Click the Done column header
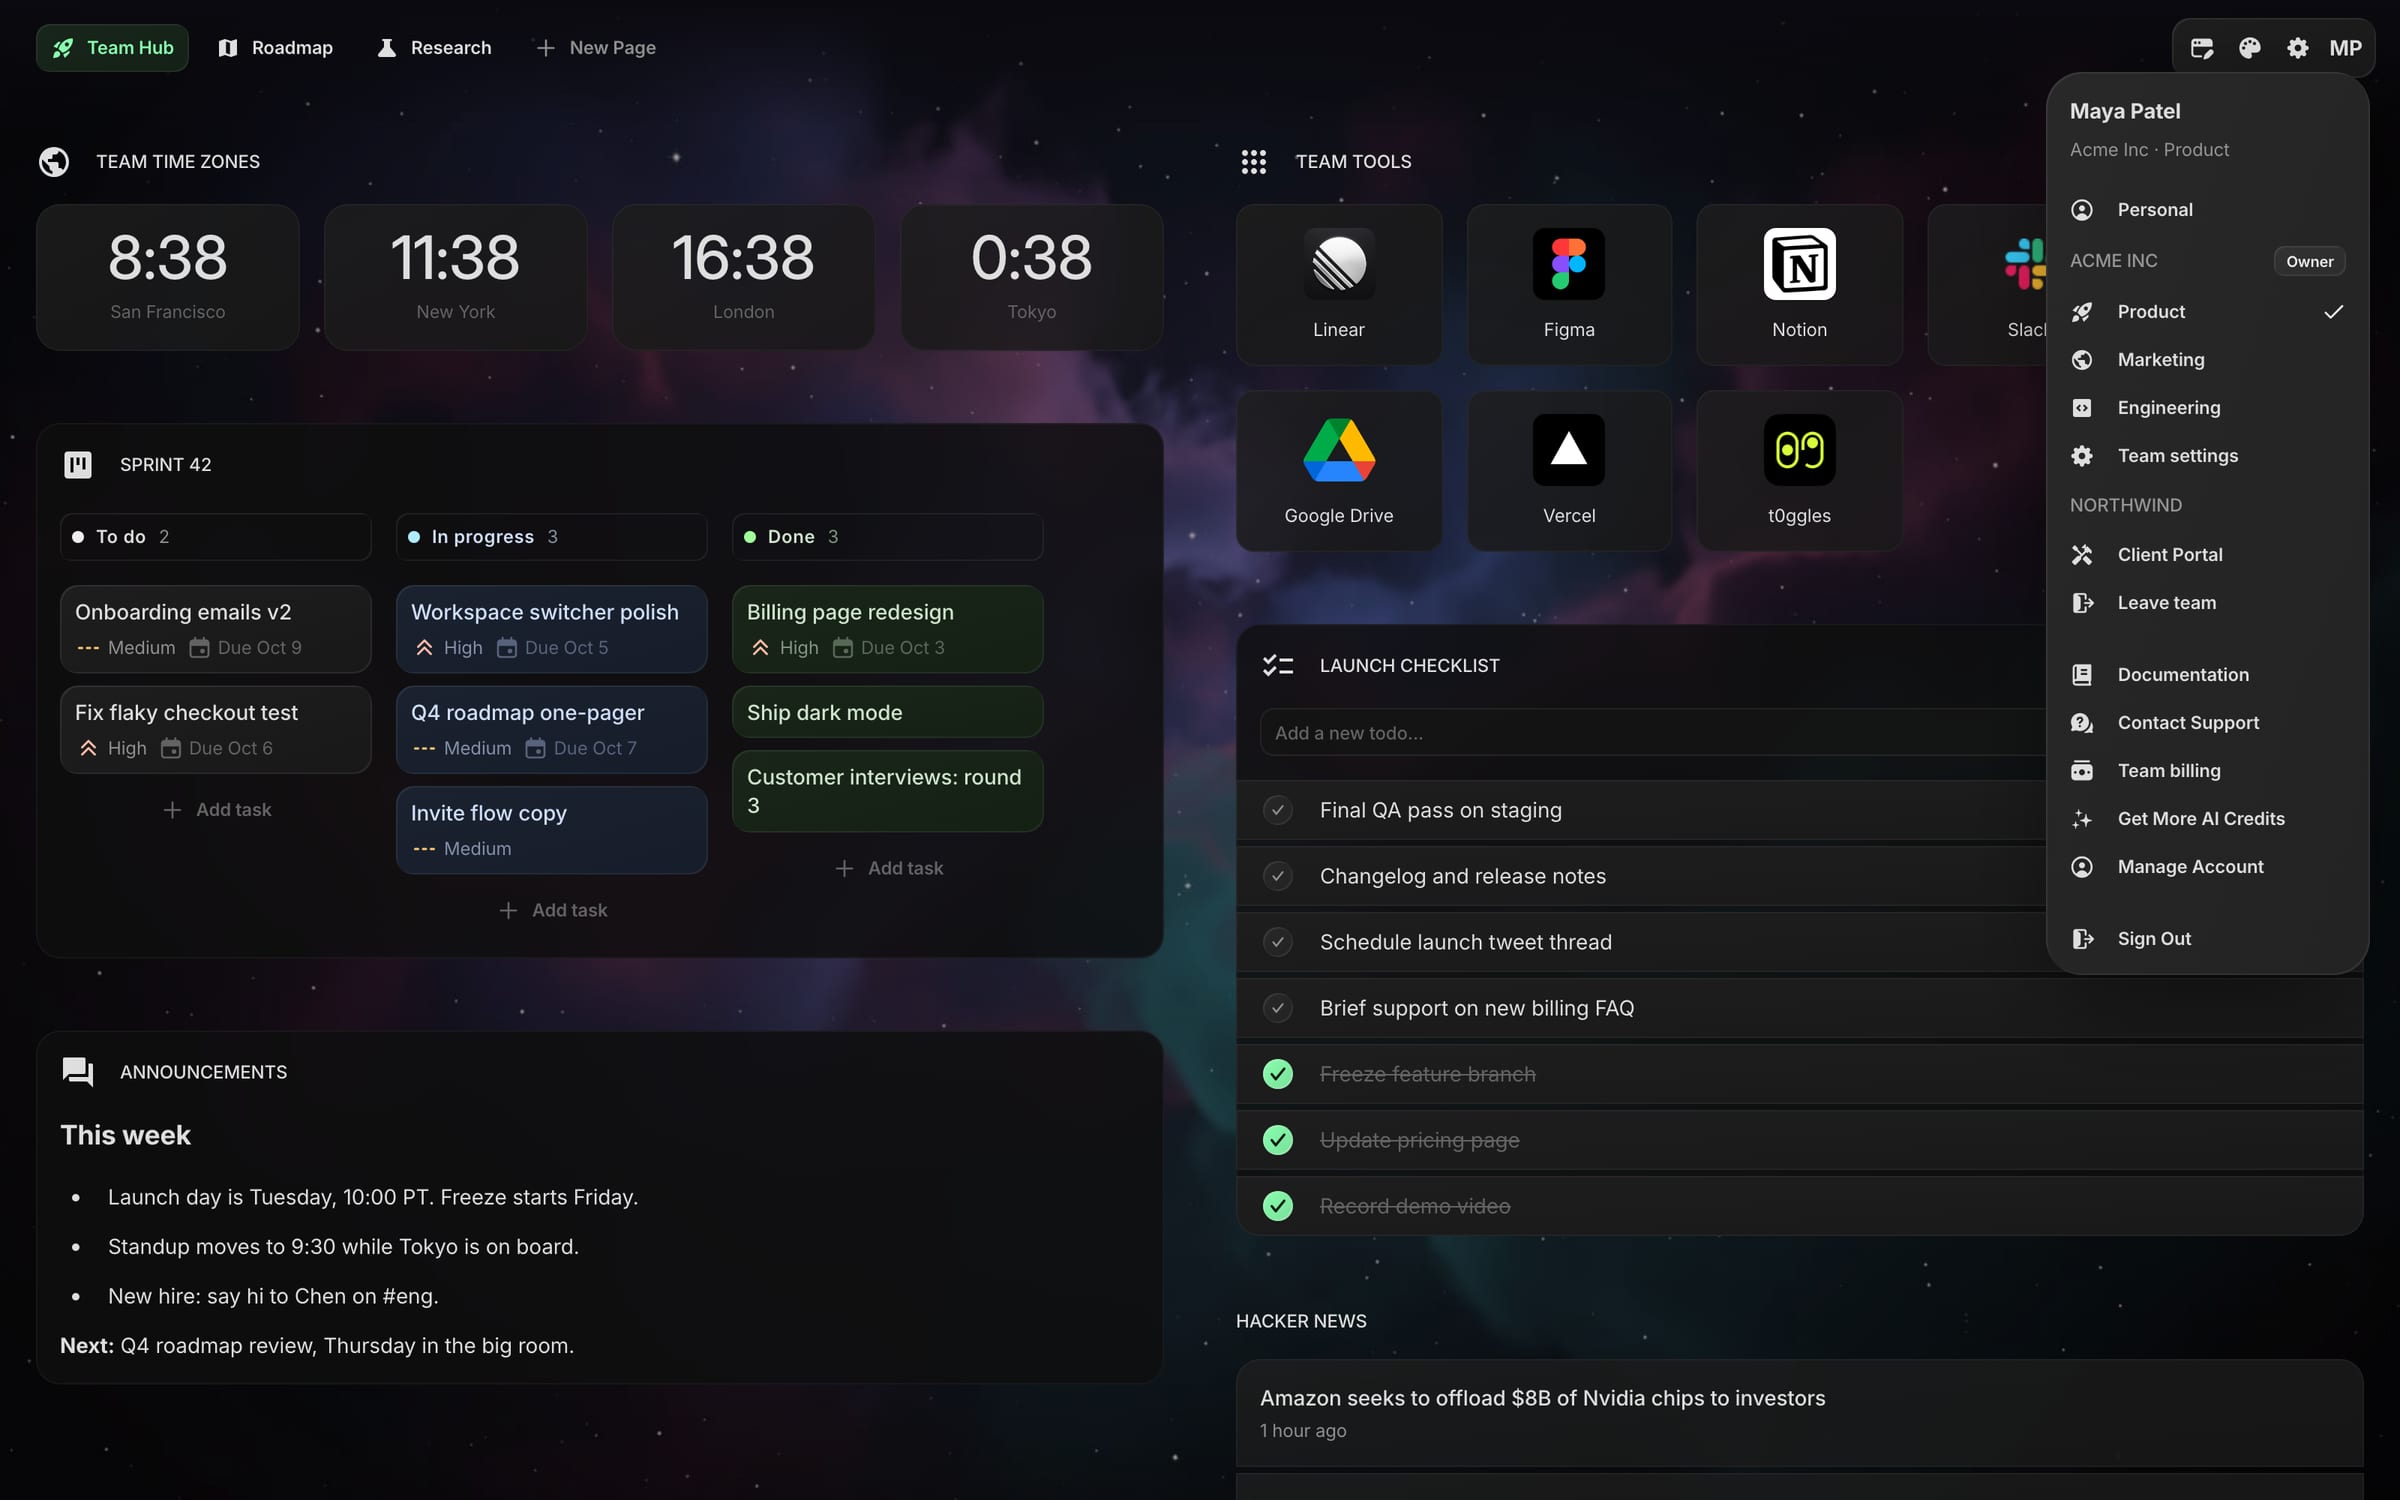This screenshot has width=2400, height=1500. [888, 537]
